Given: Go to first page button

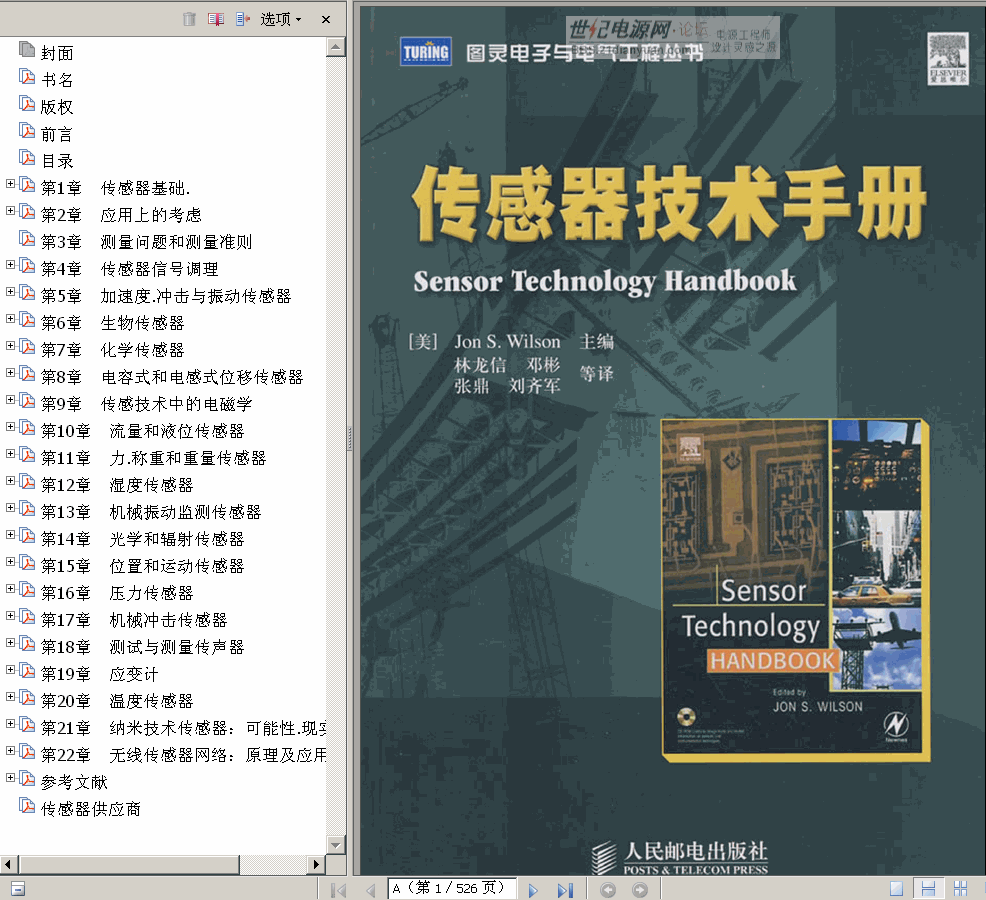Looking at the screenshot, I should (x=338, y=890).
